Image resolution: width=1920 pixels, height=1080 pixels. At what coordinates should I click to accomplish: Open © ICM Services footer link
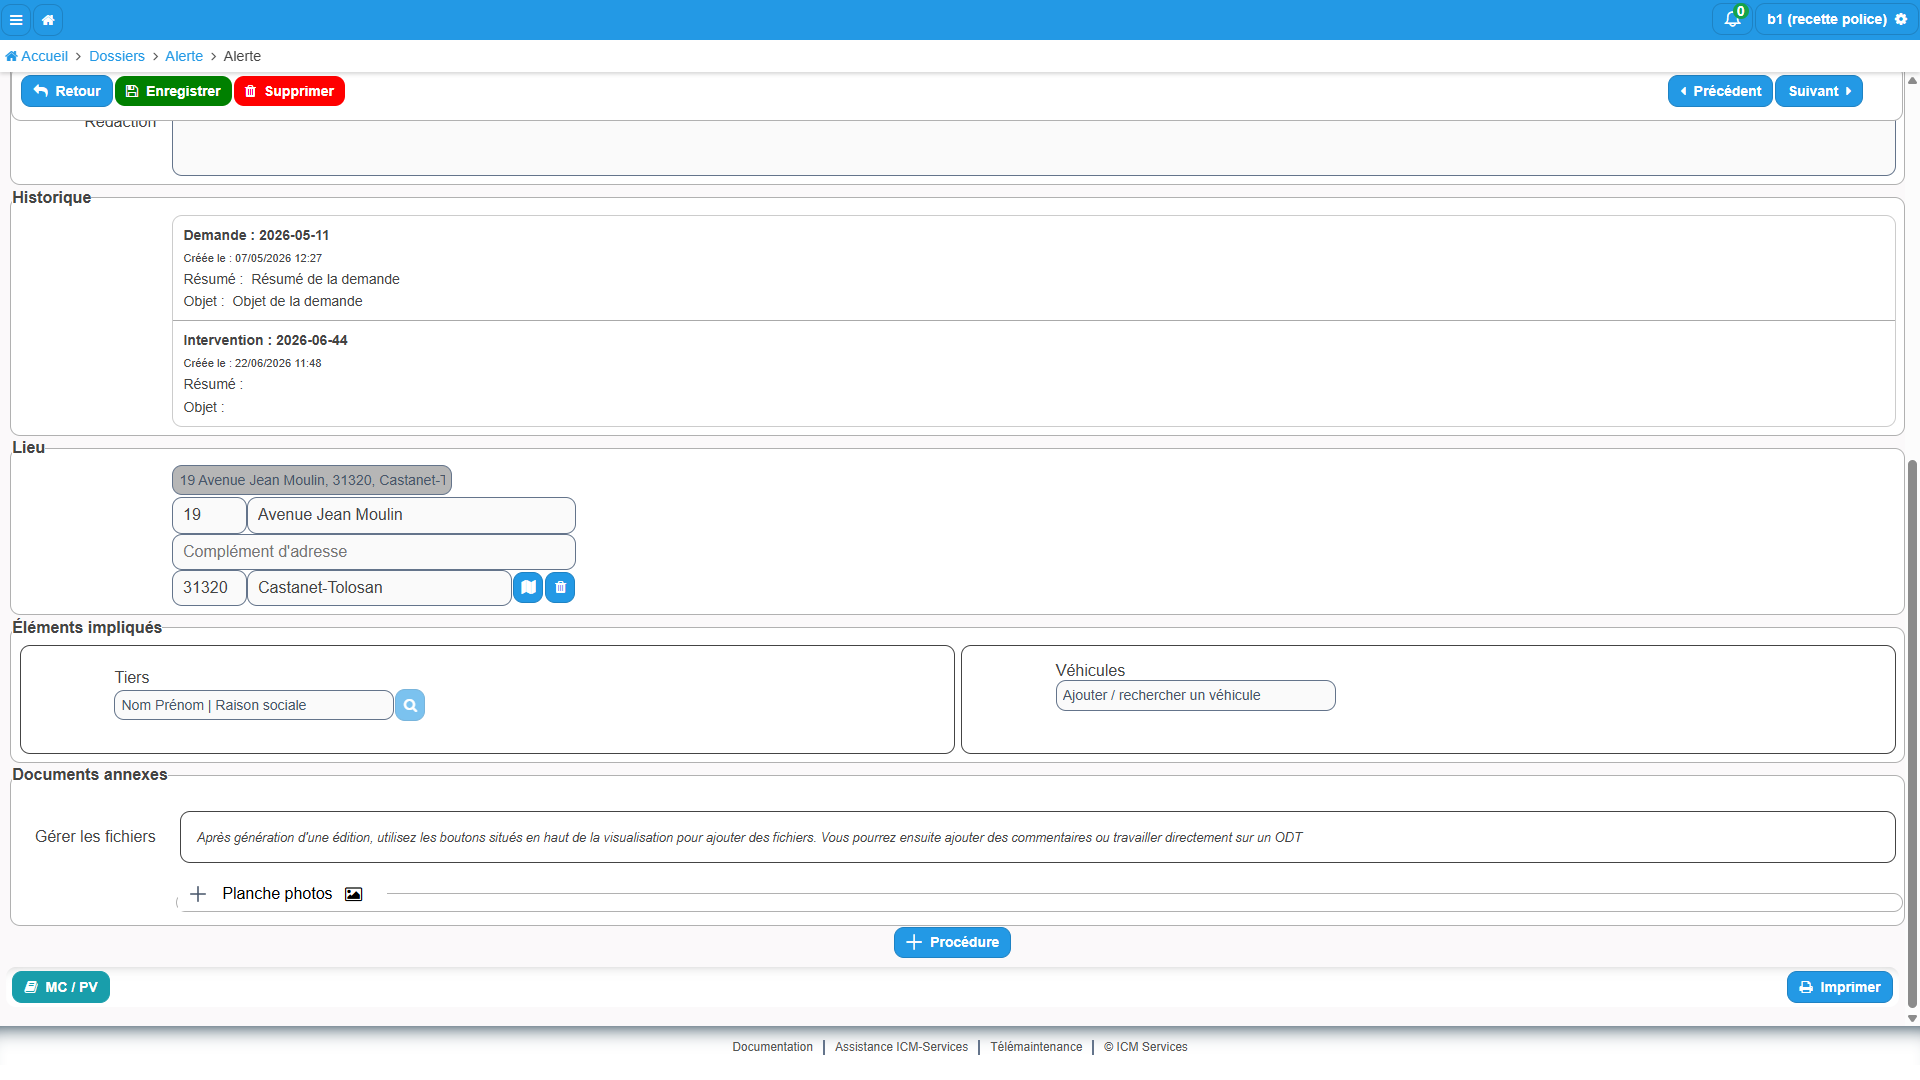(1146, 1047)
